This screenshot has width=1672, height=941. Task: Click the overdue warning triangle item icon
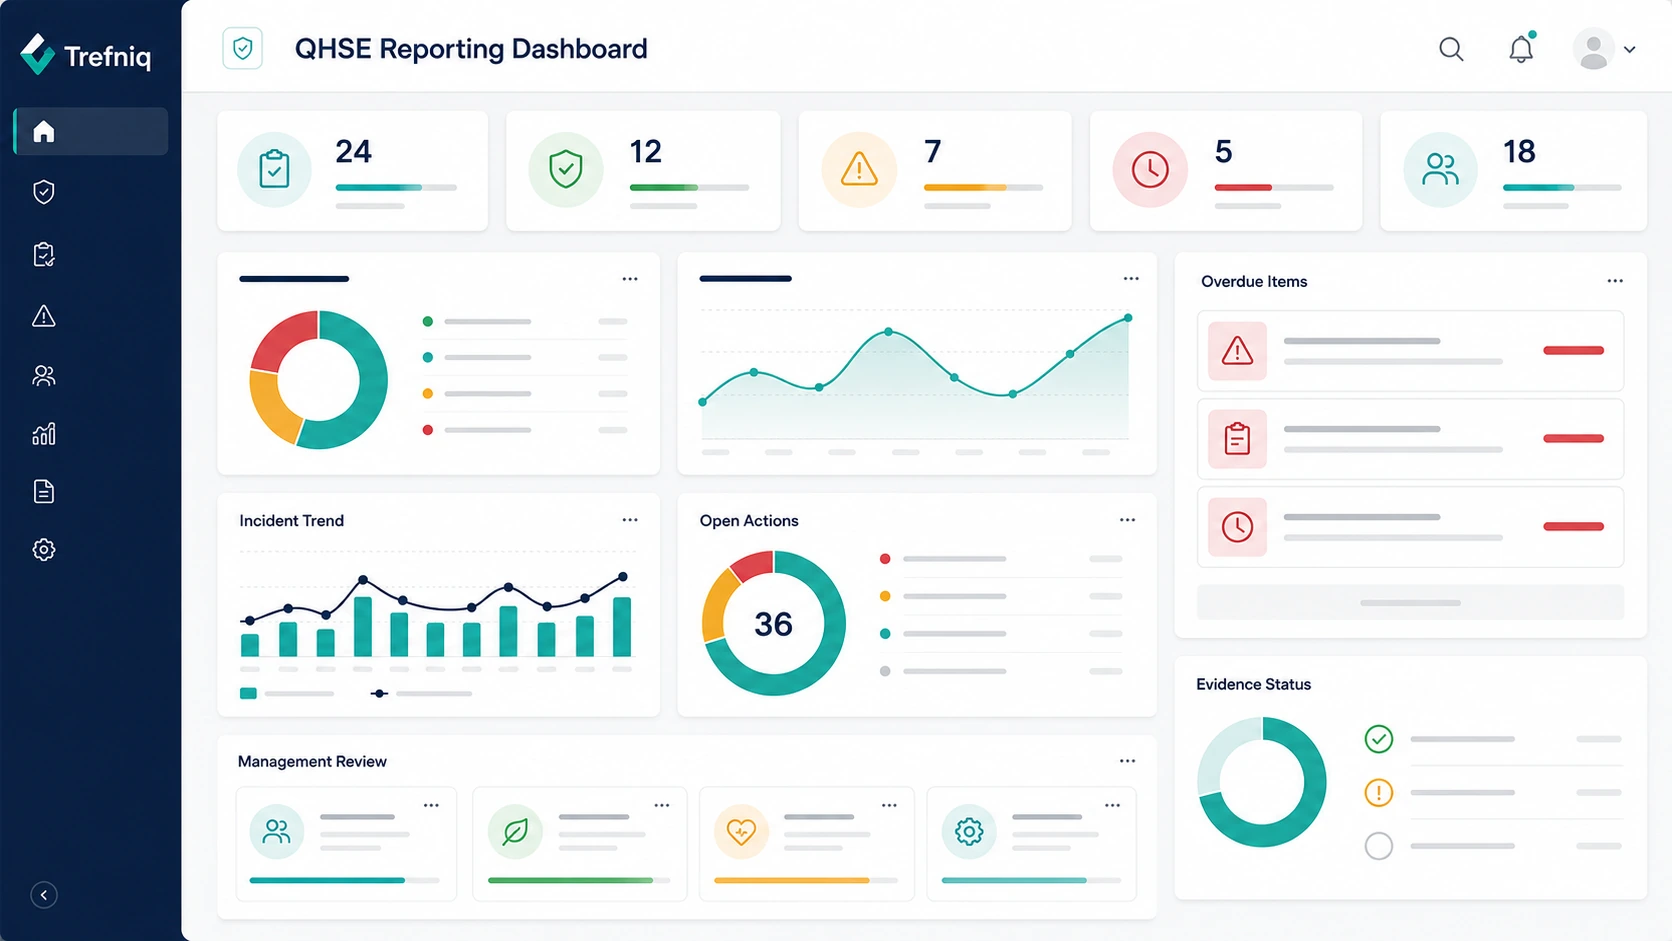tap(1237, 351)
